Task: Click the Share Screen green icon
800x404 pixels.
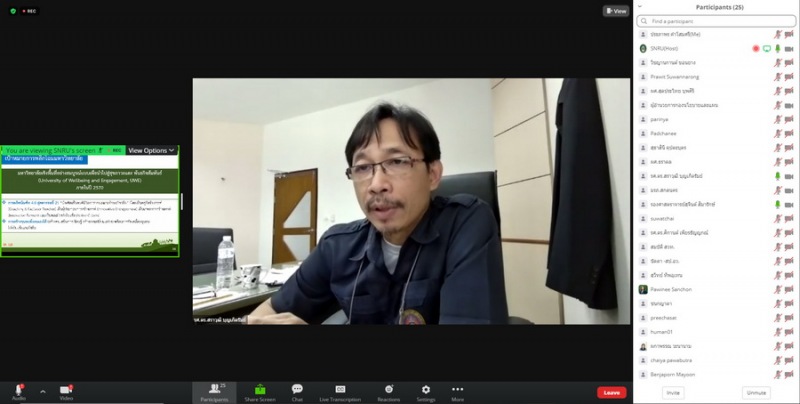Action: 260,390
